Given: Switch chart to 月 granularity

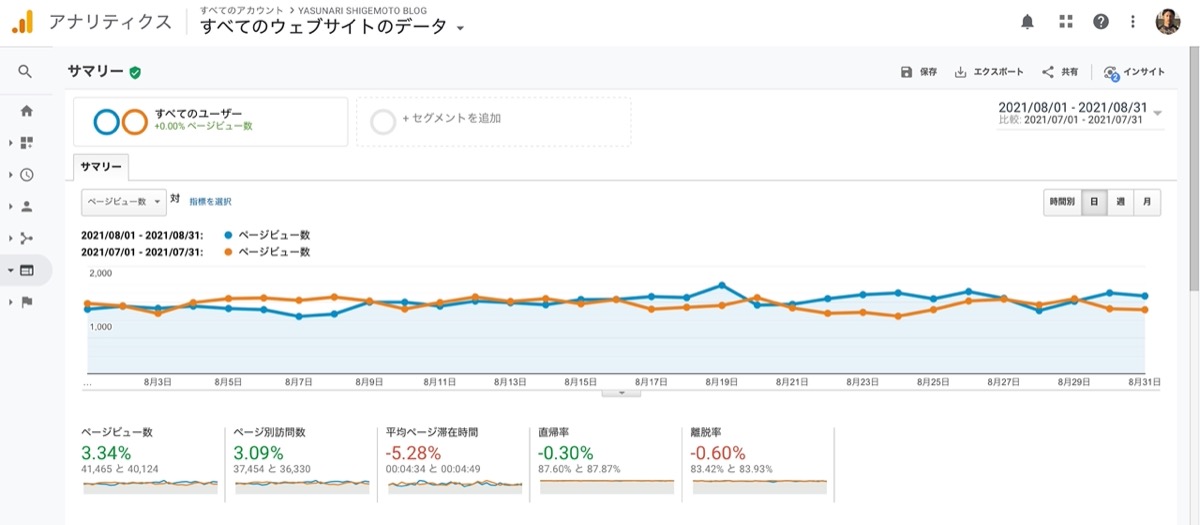Looking at the screenshot, I should coord(1147,201).
